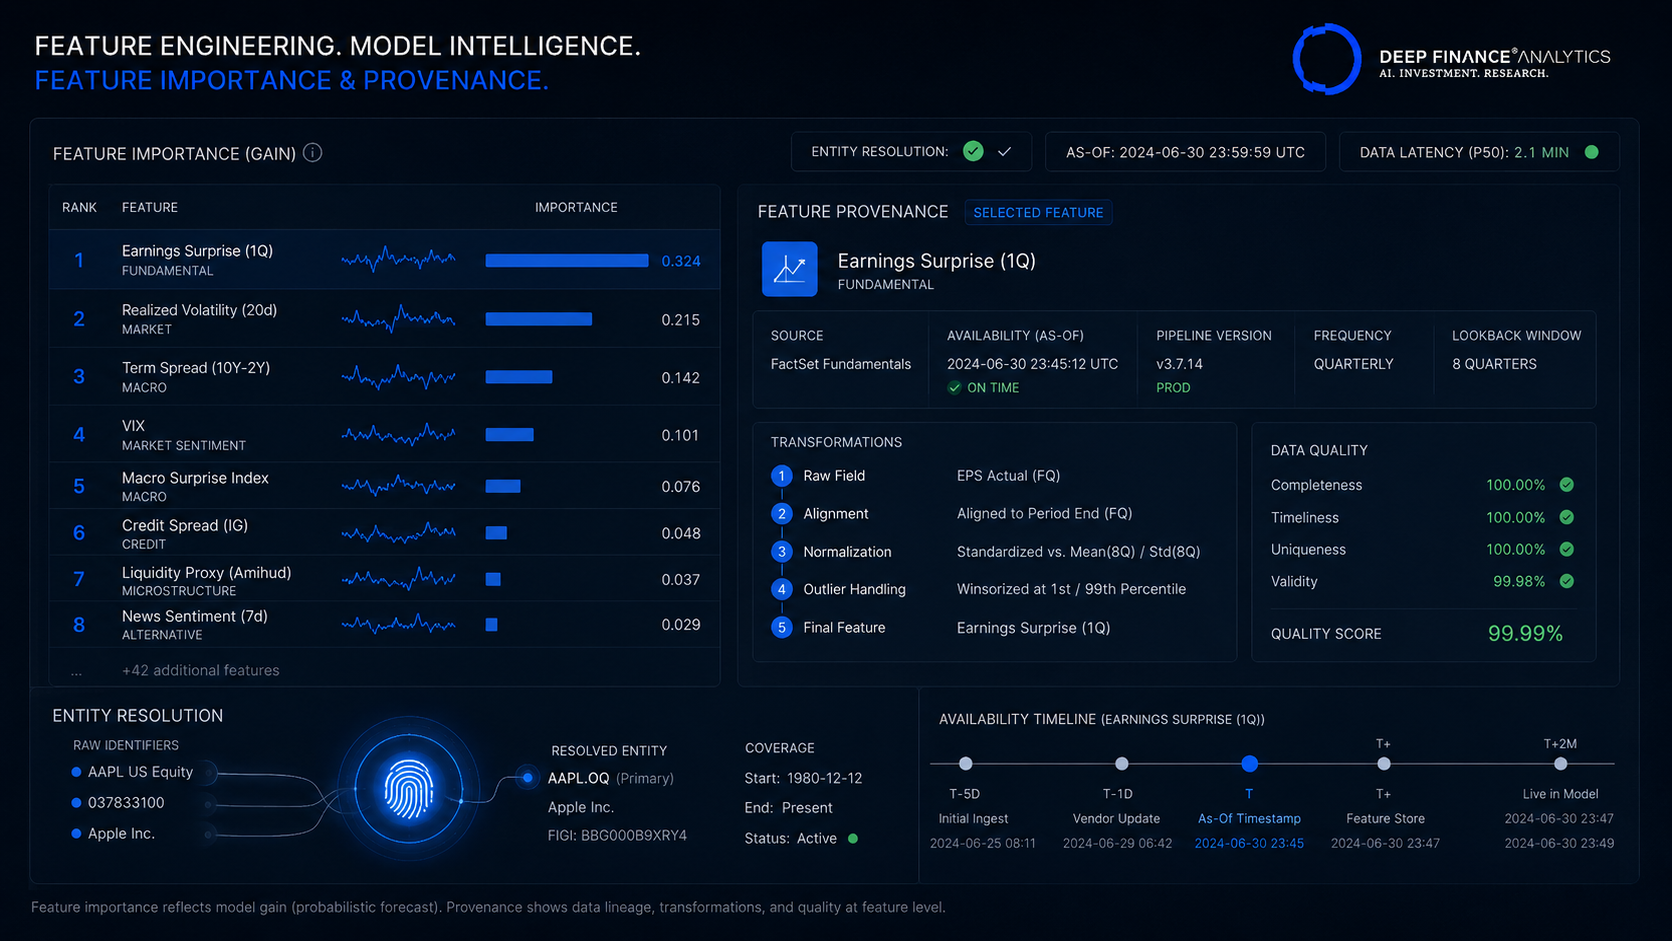Screen dimensions: 1672x941
Task: Click the SELECTED FEATURE badge
Action: 1038,213
